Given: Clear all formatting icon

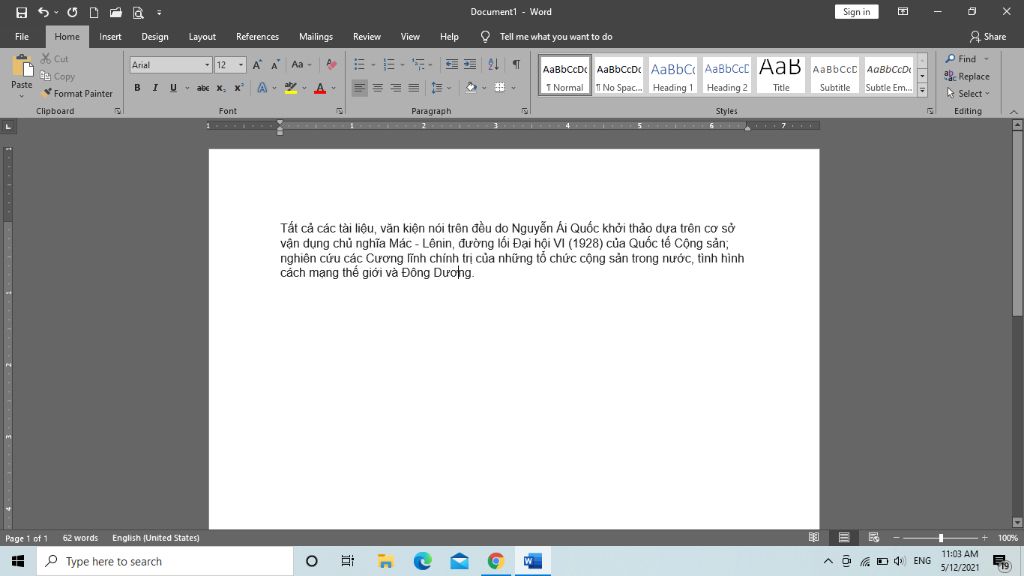Looking at the screenshot, I should click(x=331, y=65).
